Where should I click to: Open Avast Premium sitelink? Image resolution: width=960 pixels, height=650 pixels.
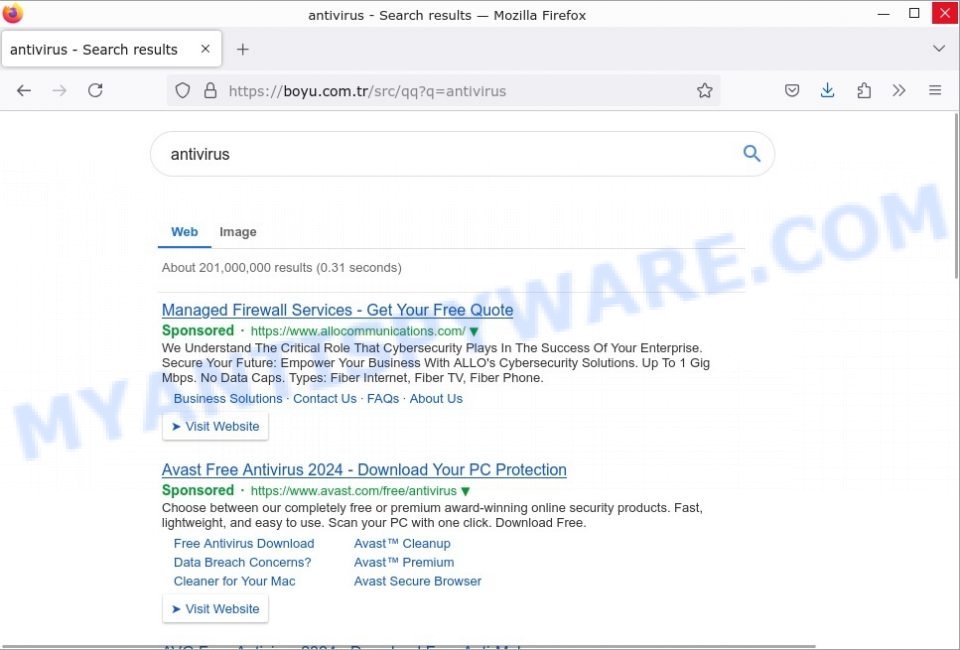[404, 562]
